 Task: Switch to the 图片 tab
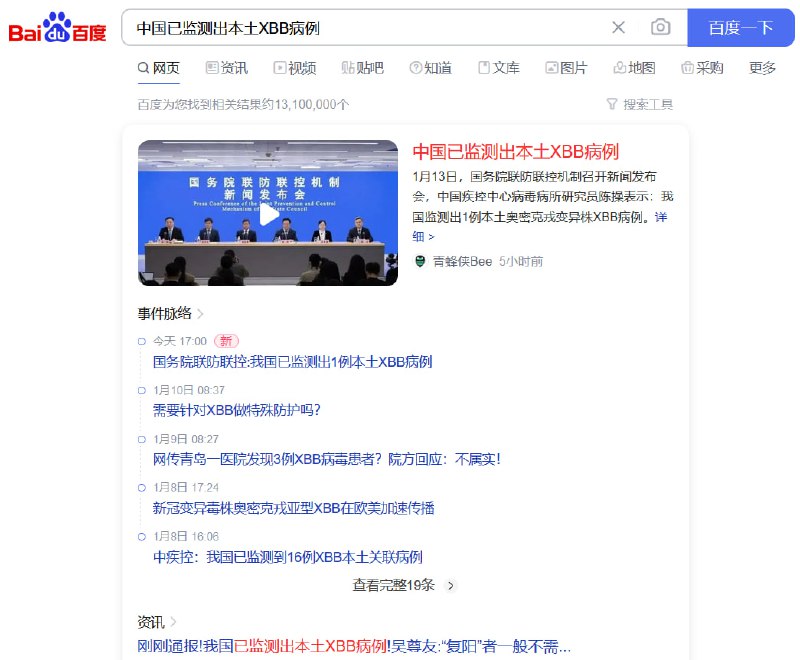tap(566, 68)
